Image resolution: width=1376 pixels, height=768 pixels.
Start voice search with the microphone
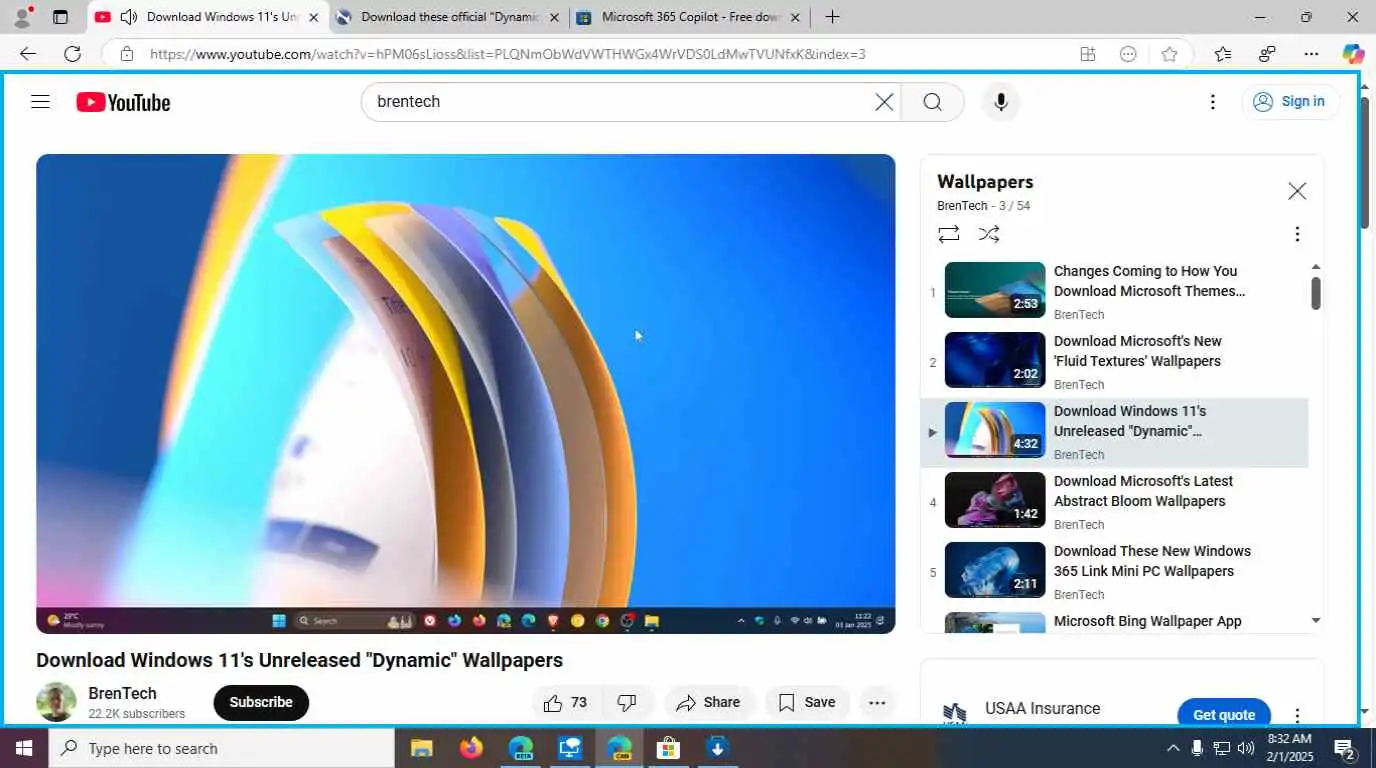click(x=1000, y=101)
